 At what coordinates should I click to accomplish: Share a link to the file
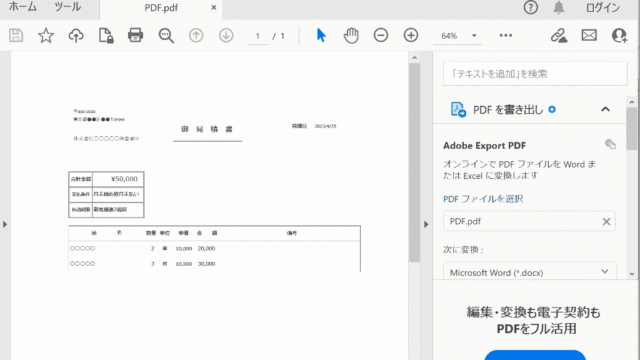pos(559,36)
